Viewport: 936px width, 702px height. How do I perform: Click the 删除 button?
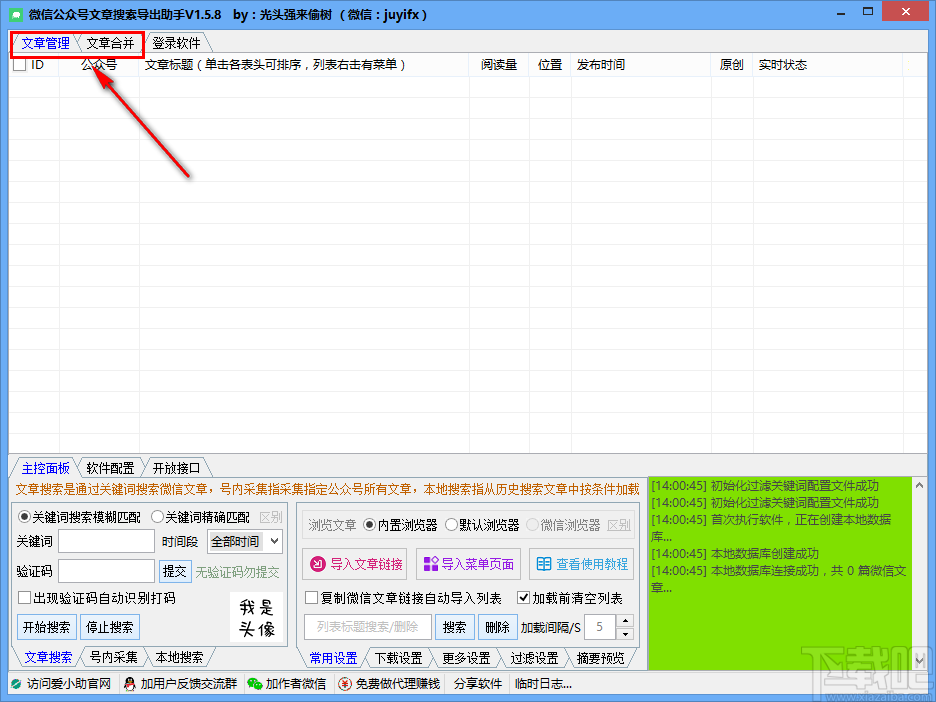[497, 627]
